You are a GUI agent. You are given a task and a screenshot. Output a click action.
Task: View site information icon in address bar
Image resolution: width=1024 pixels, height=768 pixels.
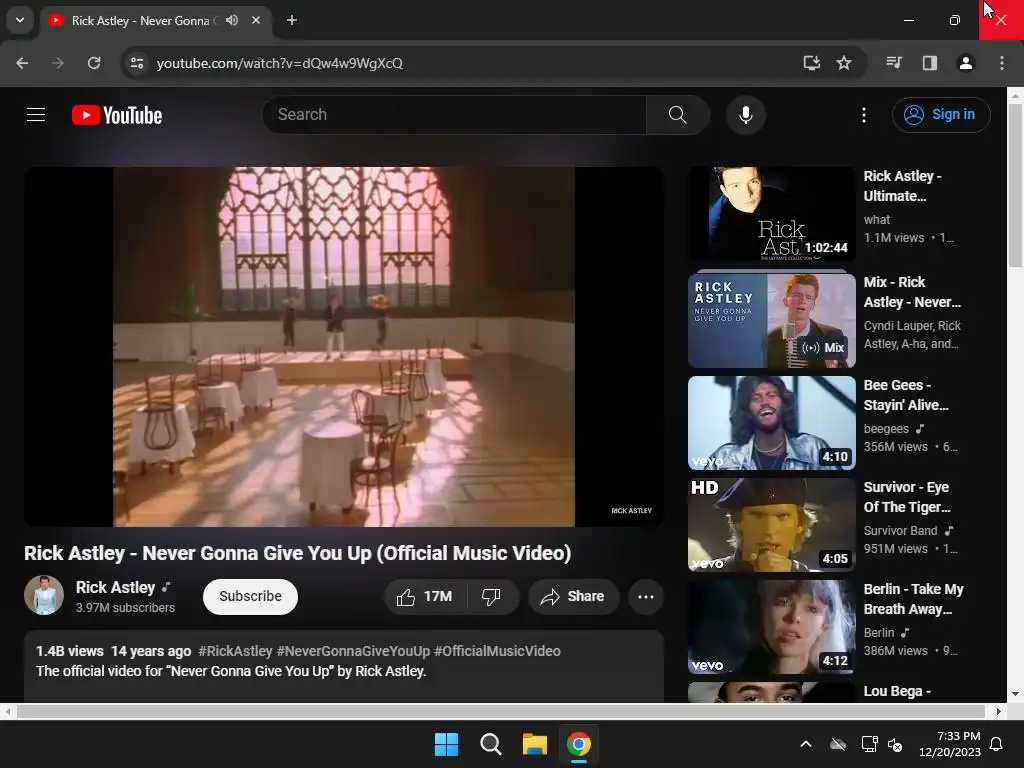[137, 63]
